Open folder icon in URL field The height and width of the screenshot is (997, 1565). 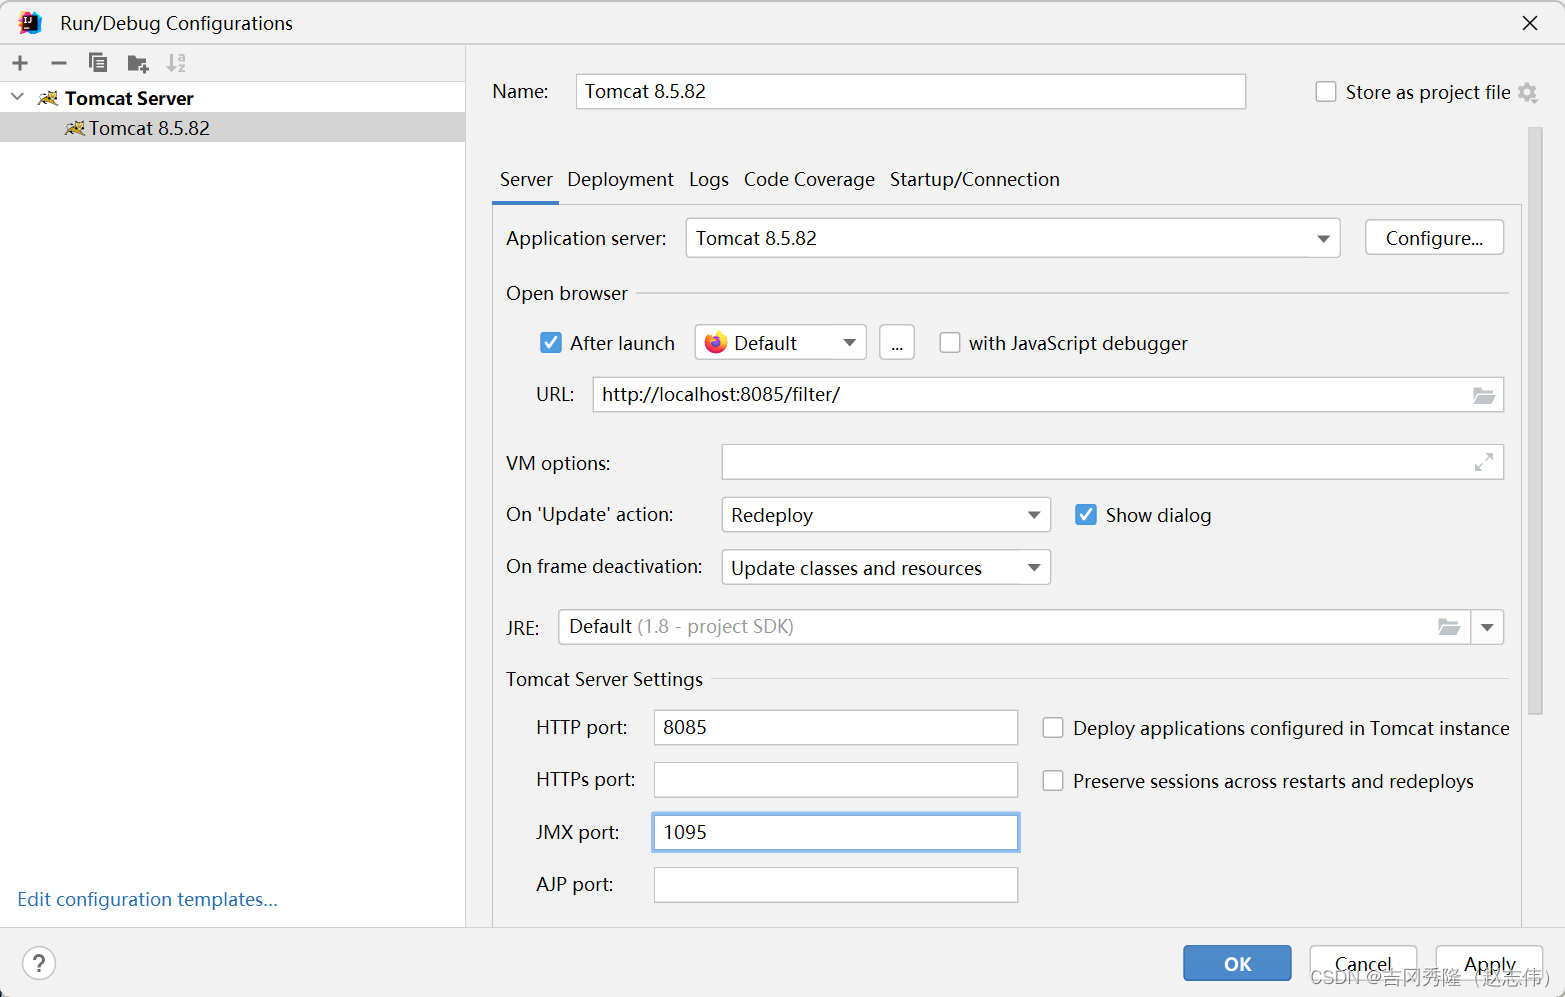click(x=1484, y=395)
